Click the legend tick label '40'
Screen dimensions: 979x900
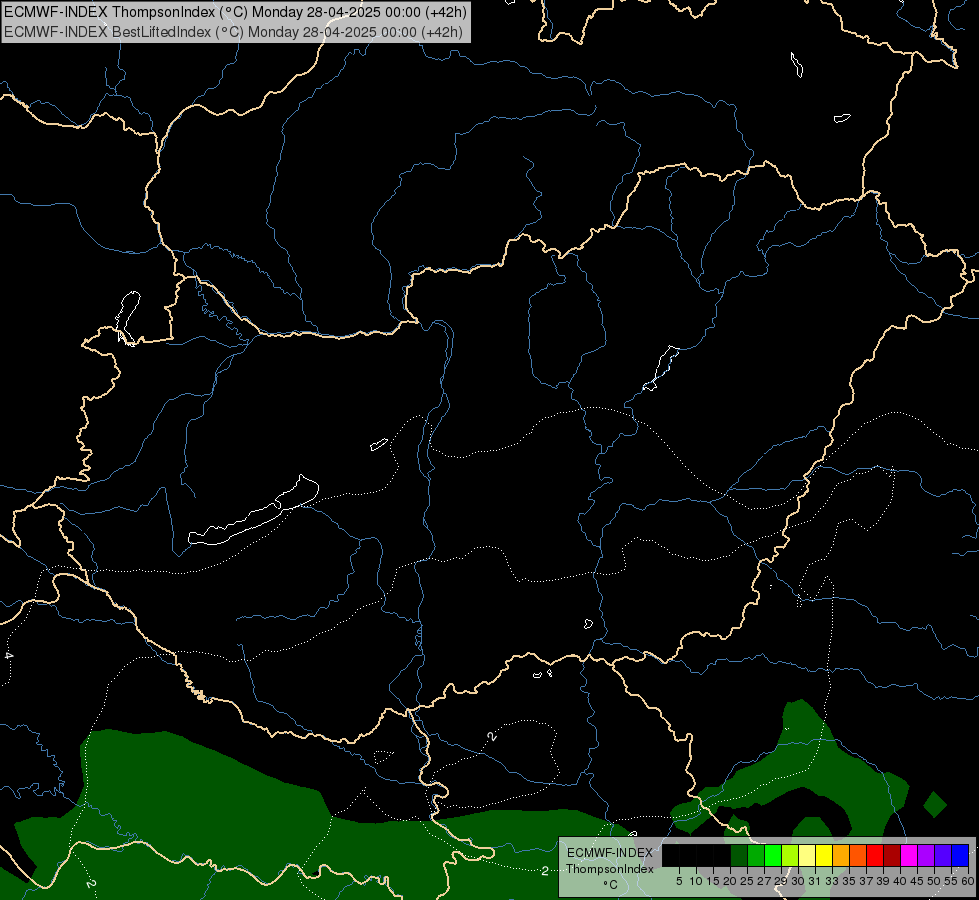click(x=899, y=881)
